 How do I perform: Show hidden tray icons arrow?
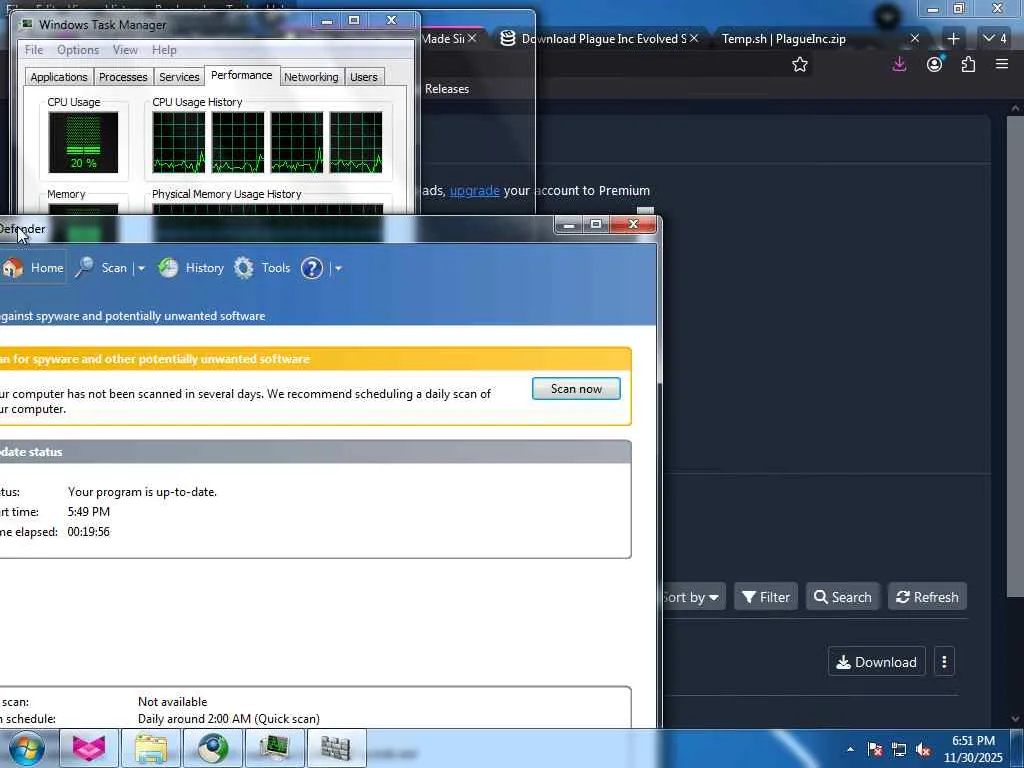pos(850,749)
